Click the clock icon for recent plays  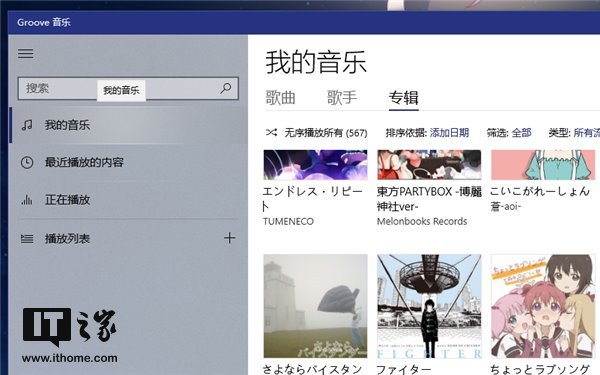click(x=27, y=162)
